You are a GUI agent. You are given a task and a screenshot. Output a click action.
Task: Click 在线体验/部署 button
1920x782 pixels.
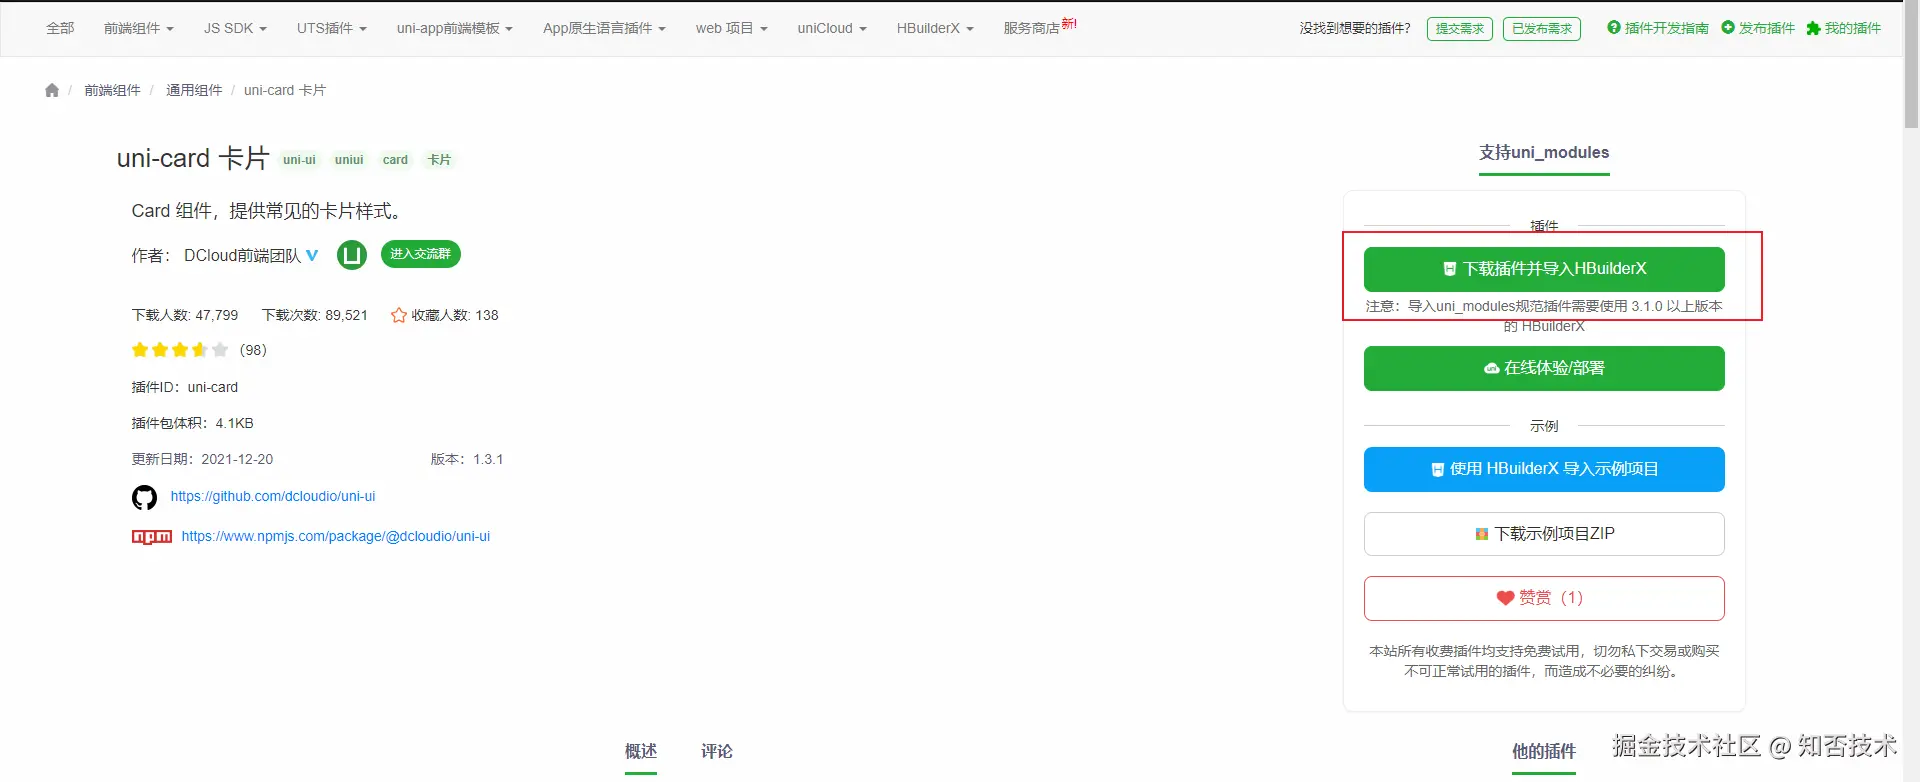point(1544,368)
